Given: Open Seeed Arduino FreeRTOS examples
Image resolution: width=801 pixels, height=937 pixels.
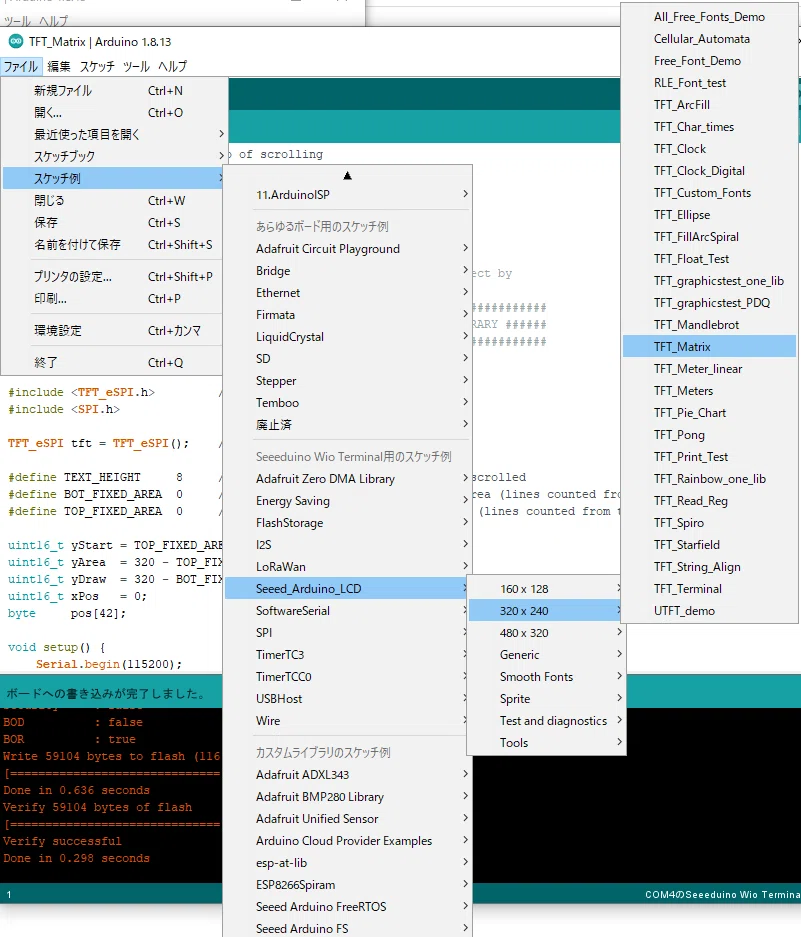Looking at the screenshot, I should (348, 907).
